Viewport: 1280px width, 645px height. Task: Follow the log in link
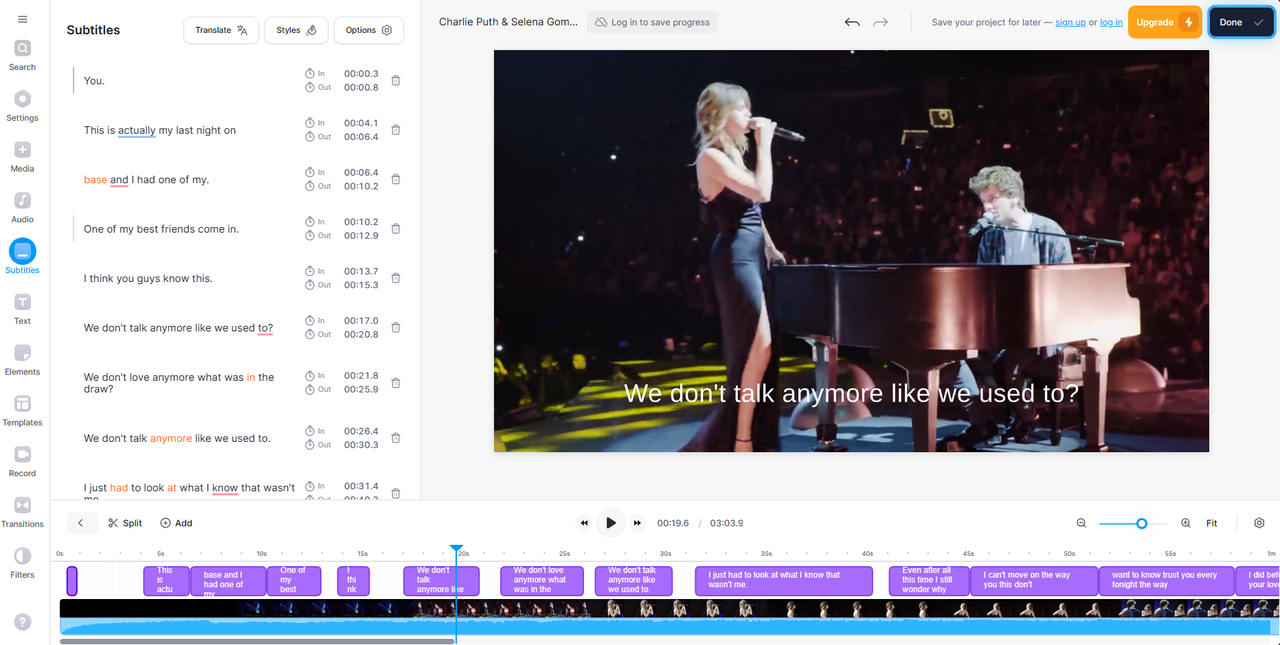1111,22
